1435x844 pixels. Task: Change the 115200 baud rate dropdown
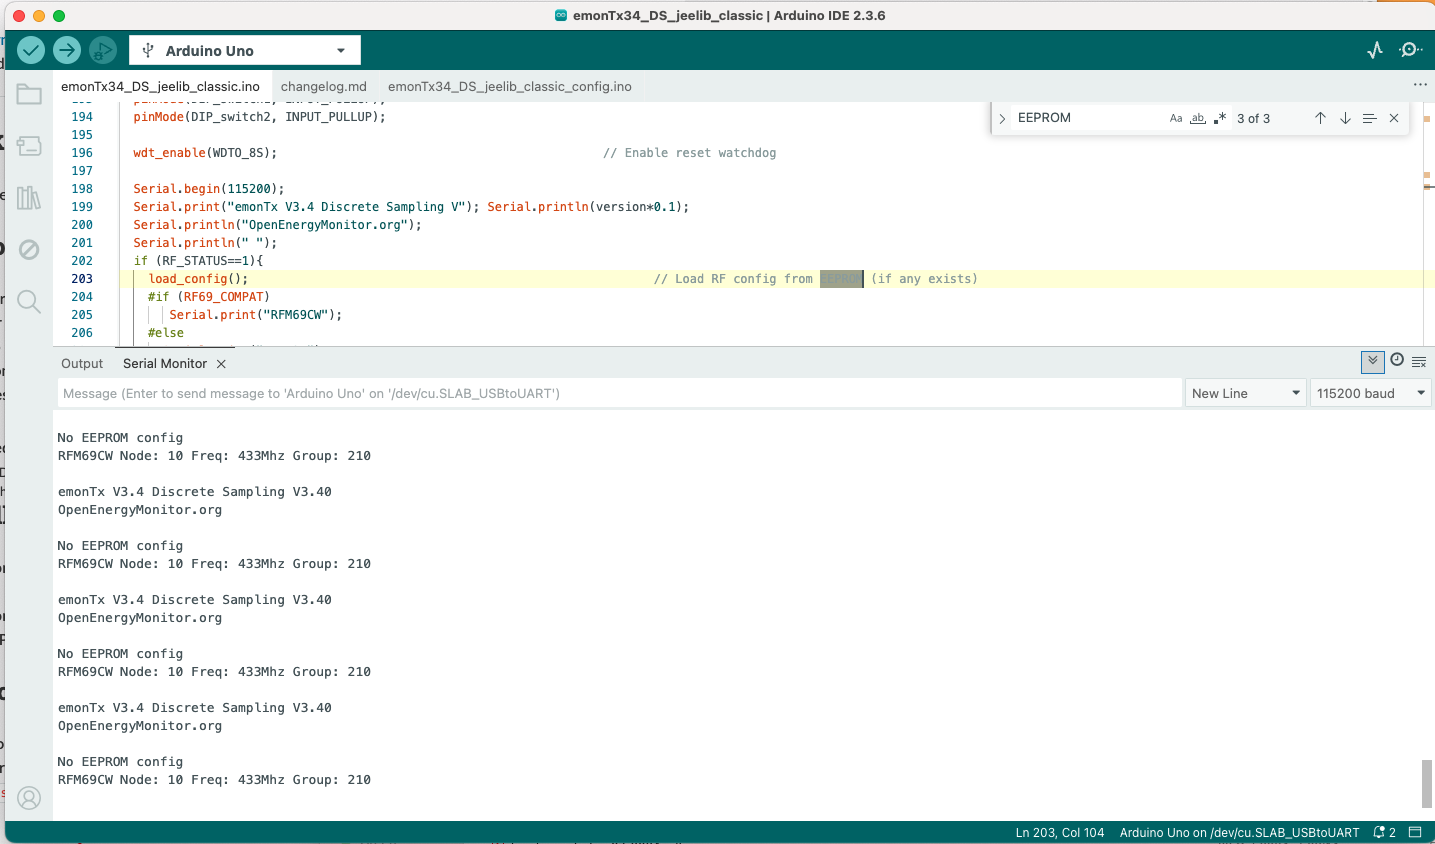point(1370,393)
